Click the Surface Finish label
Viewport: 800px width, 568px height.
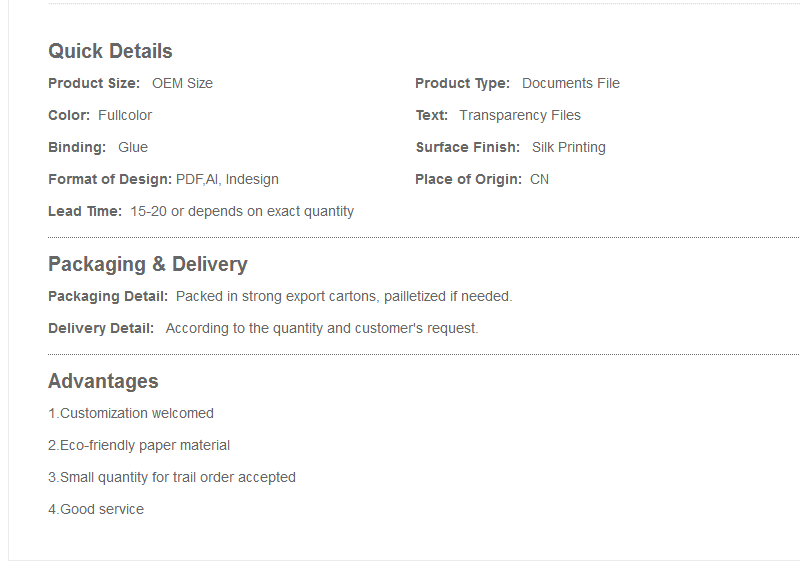coord(467,147)
